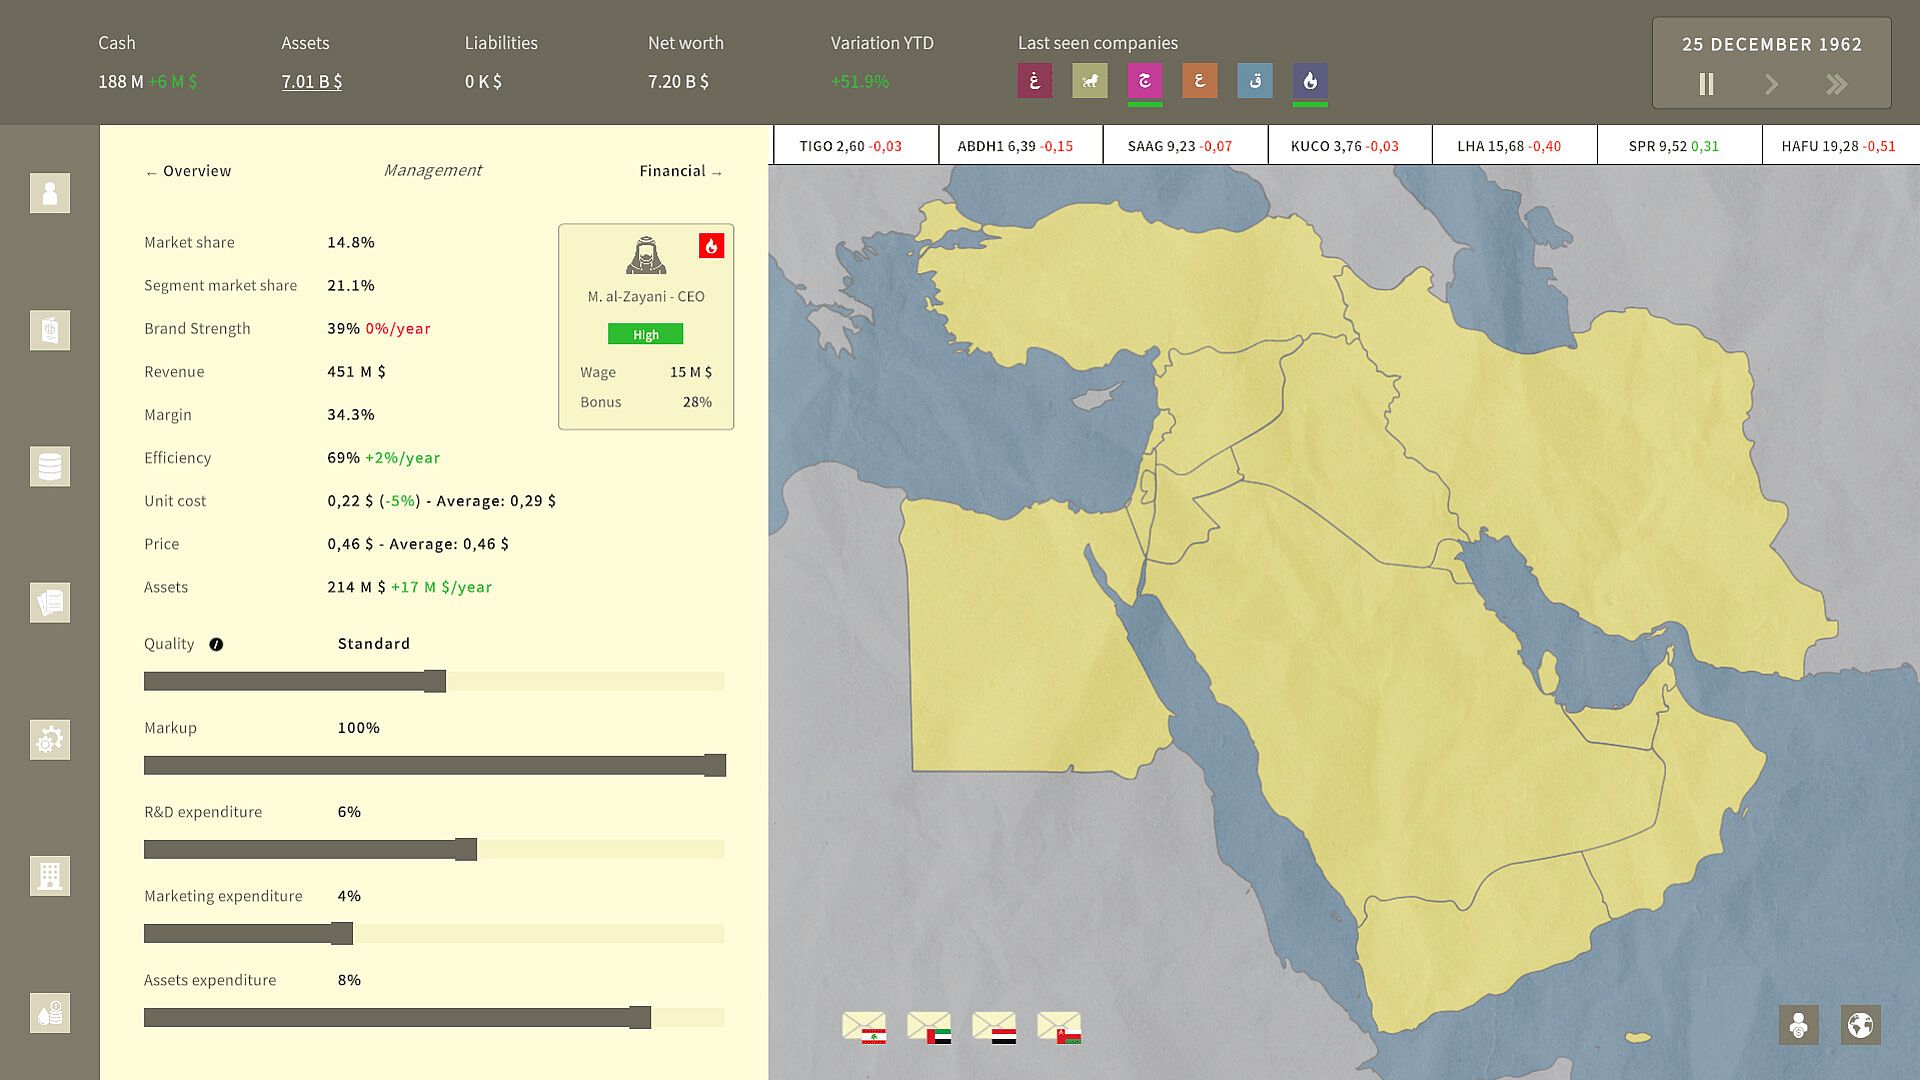Open the gears settings sidebar icon
This screenshot has width=1920, height=1080.
point(49,740)
